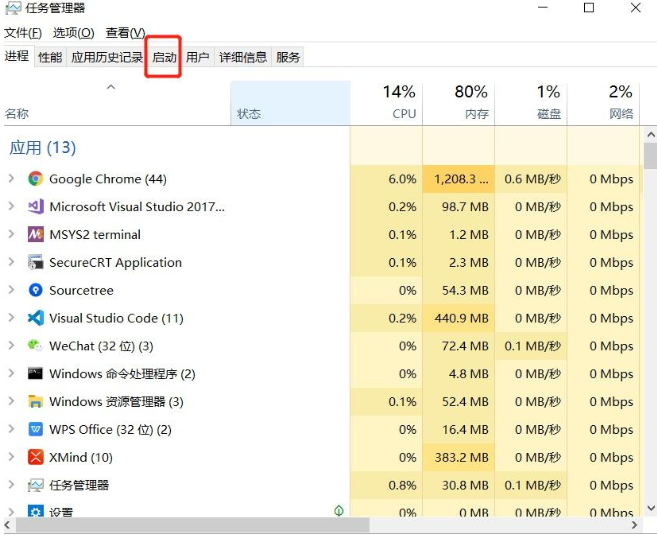Click Chrome's 0.6 MB/秒 disk value

pyautogui.click(x=532, y=179)
